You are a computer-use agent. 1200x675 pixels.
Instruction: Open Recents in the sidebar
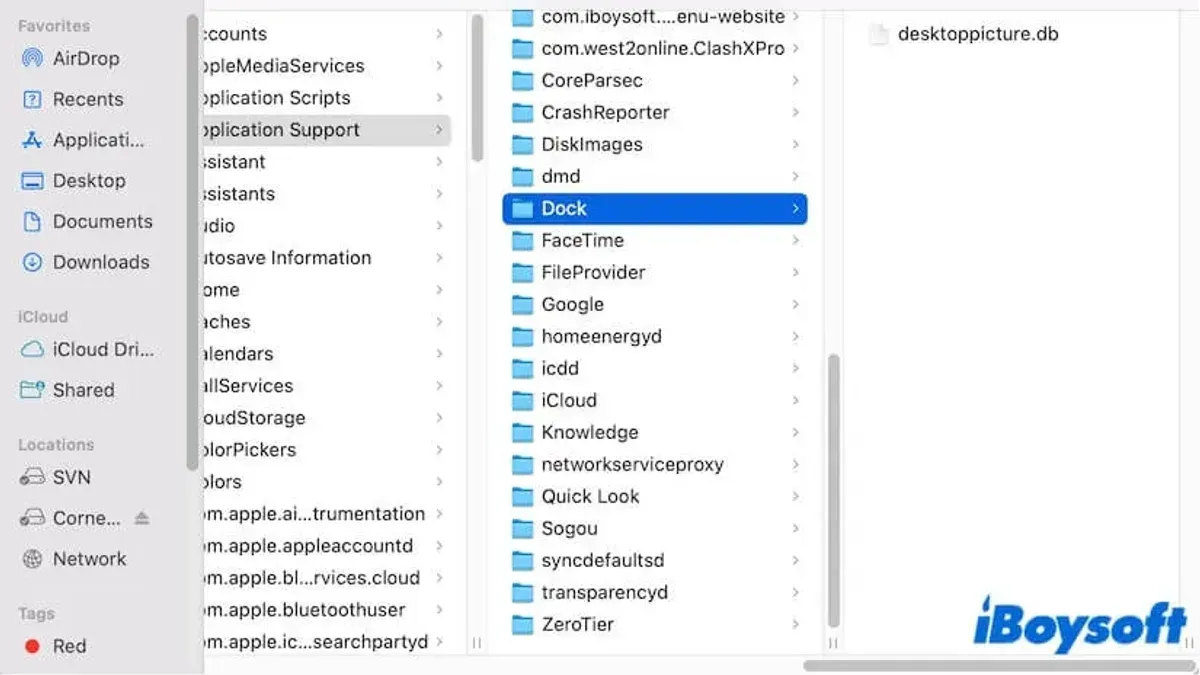[88, 99]
